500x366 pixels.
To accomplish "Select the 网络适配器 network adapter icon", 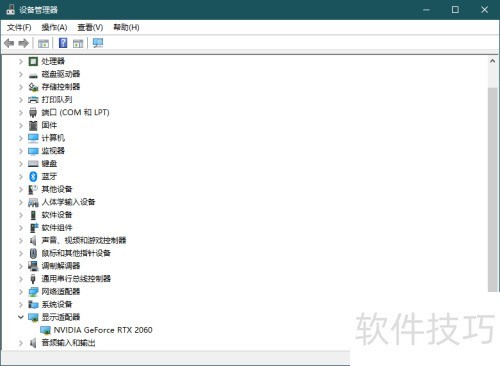I will (x=33, y=292).
